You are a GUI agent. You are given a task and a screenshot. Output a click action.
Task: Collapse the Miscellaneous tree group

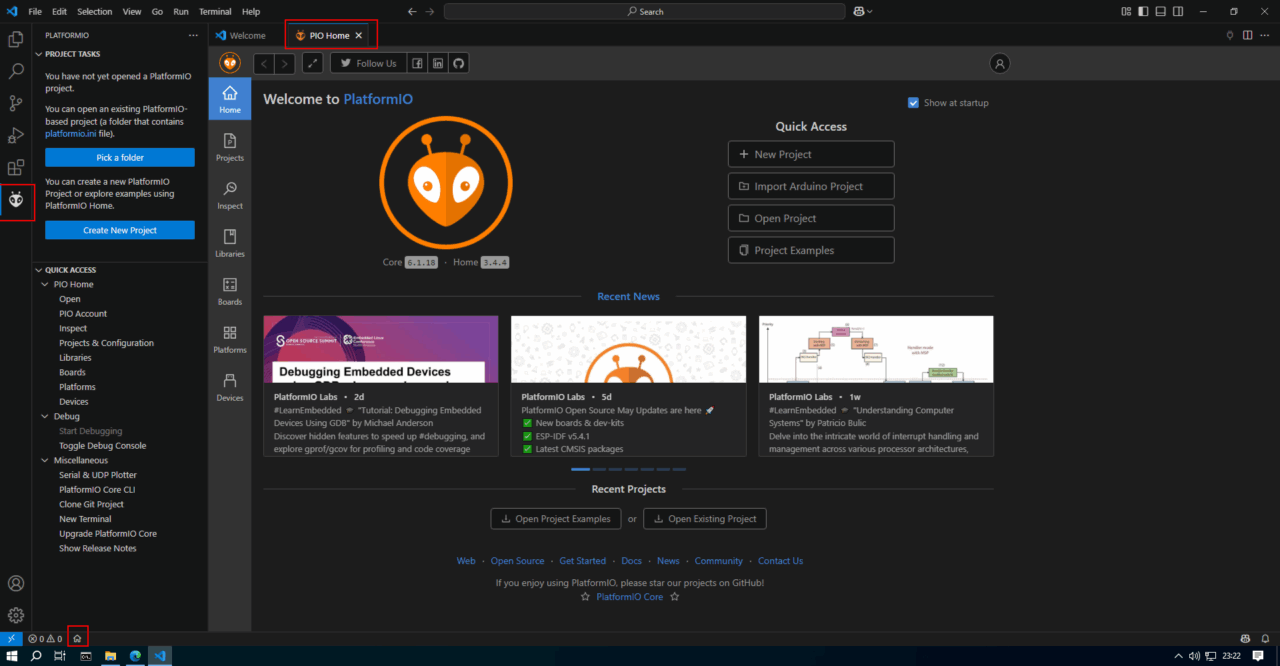coord(45,460)
